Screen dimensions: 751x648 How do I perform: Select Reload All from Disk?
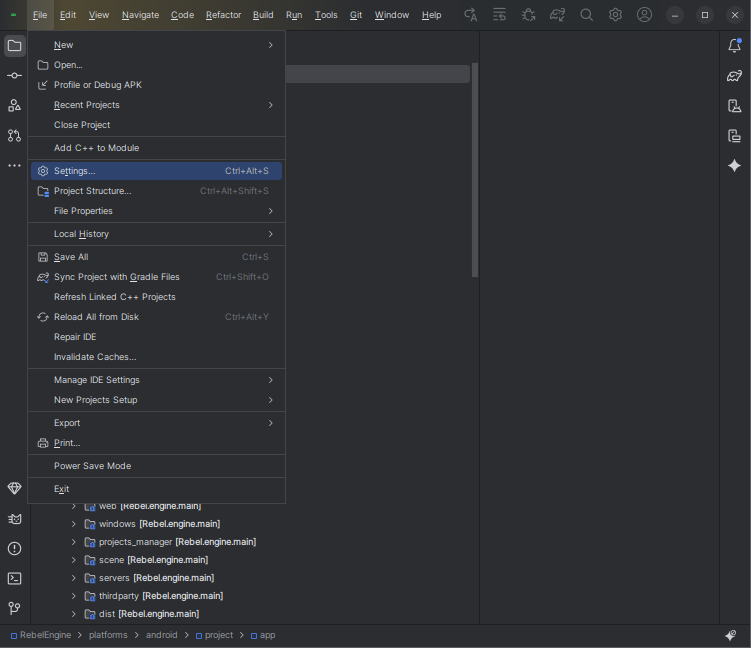tap(156, 317)
